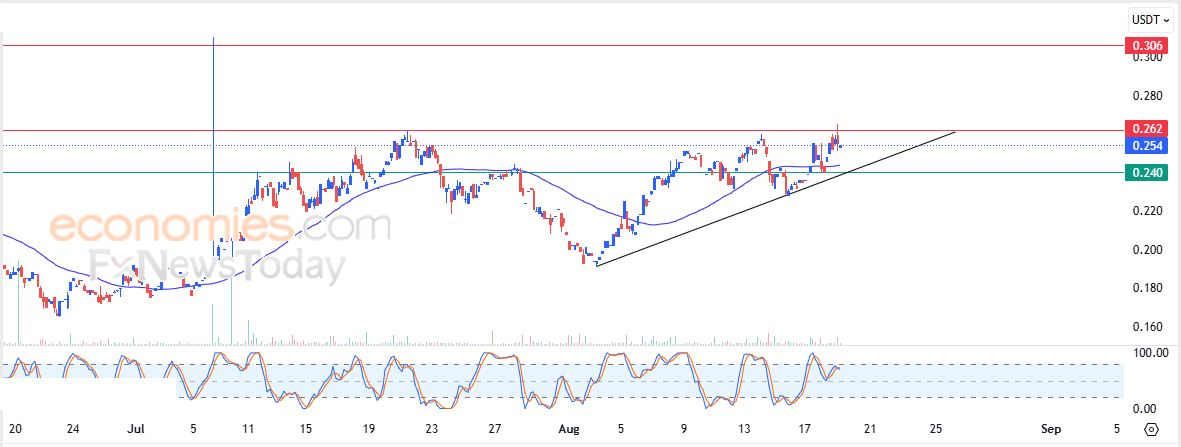
Task: Click the Sep label on time axis
Action: click(1051, 430)
